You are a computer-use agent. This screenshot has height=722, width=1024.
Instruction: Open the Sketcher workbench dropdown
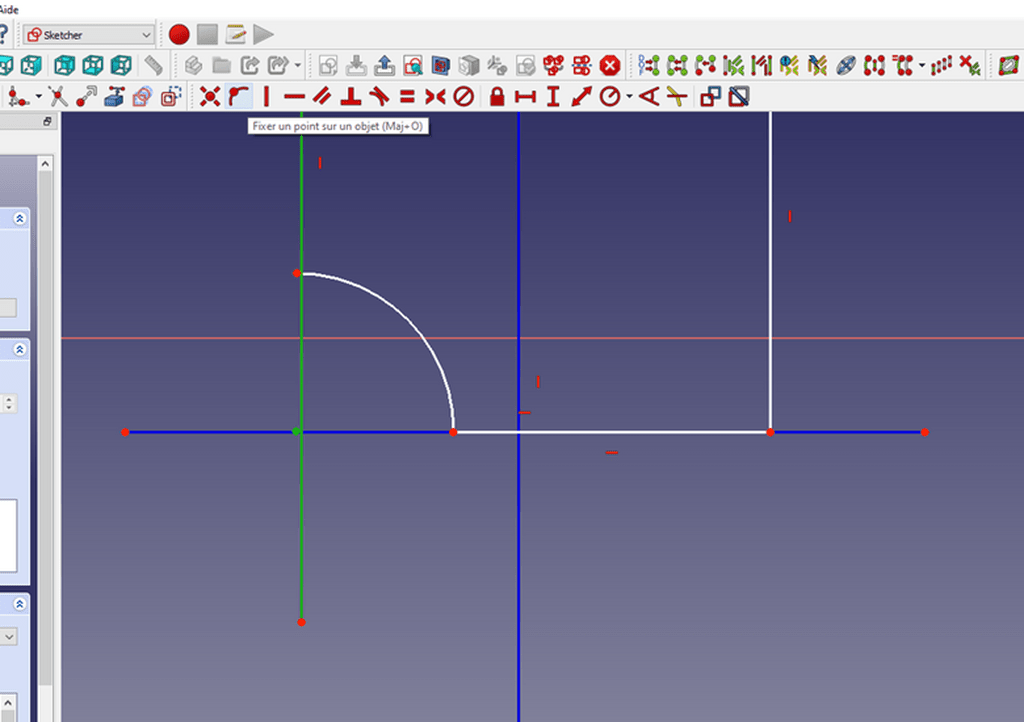coord(90,35)
